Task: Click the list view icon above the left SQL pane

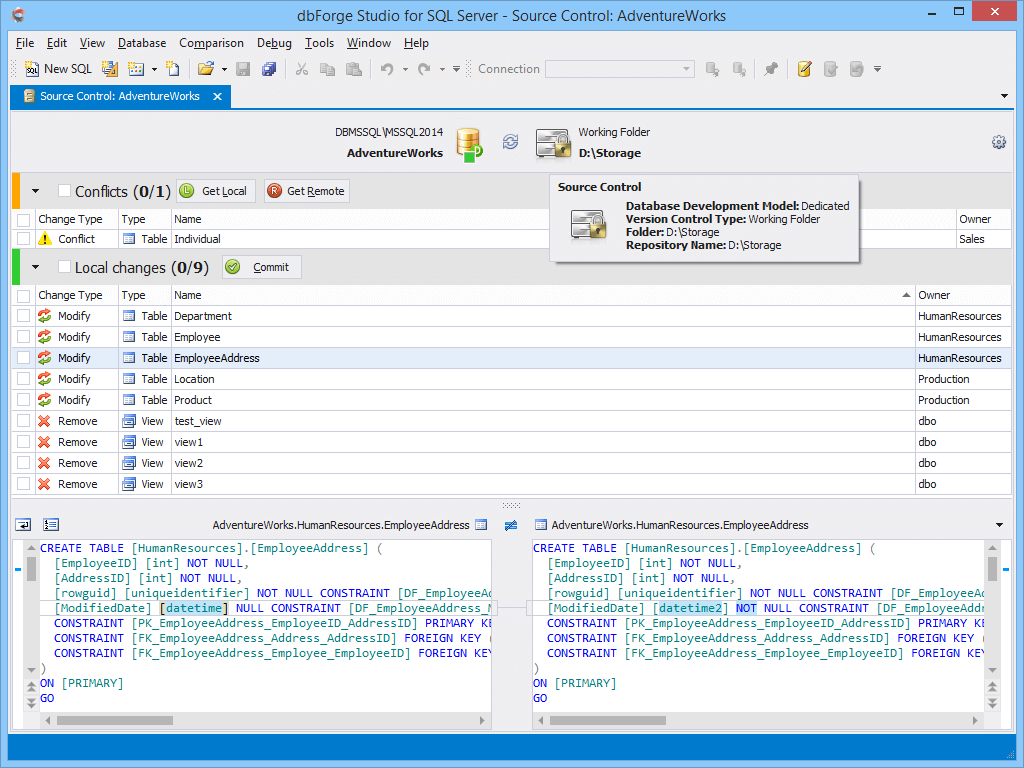Action: pos(51,524)
